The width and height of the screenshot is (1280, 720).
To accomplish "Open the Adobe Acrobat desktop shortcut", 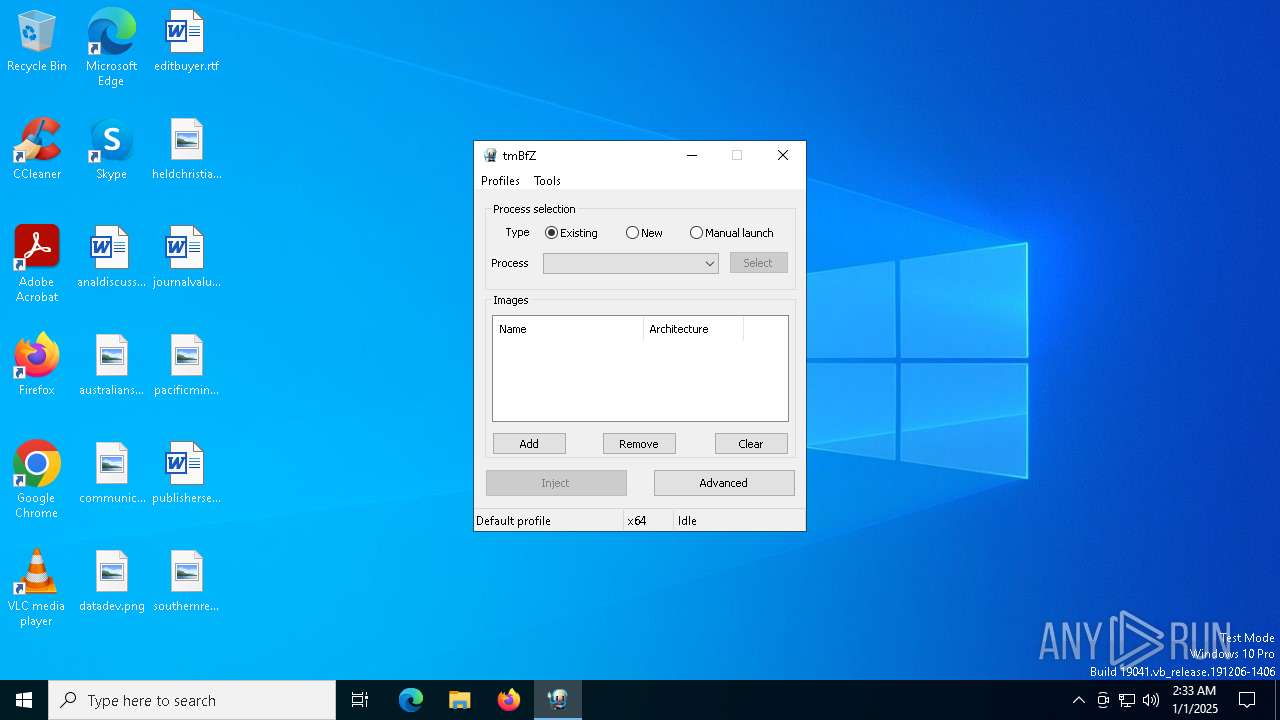I will pos(37,265).
